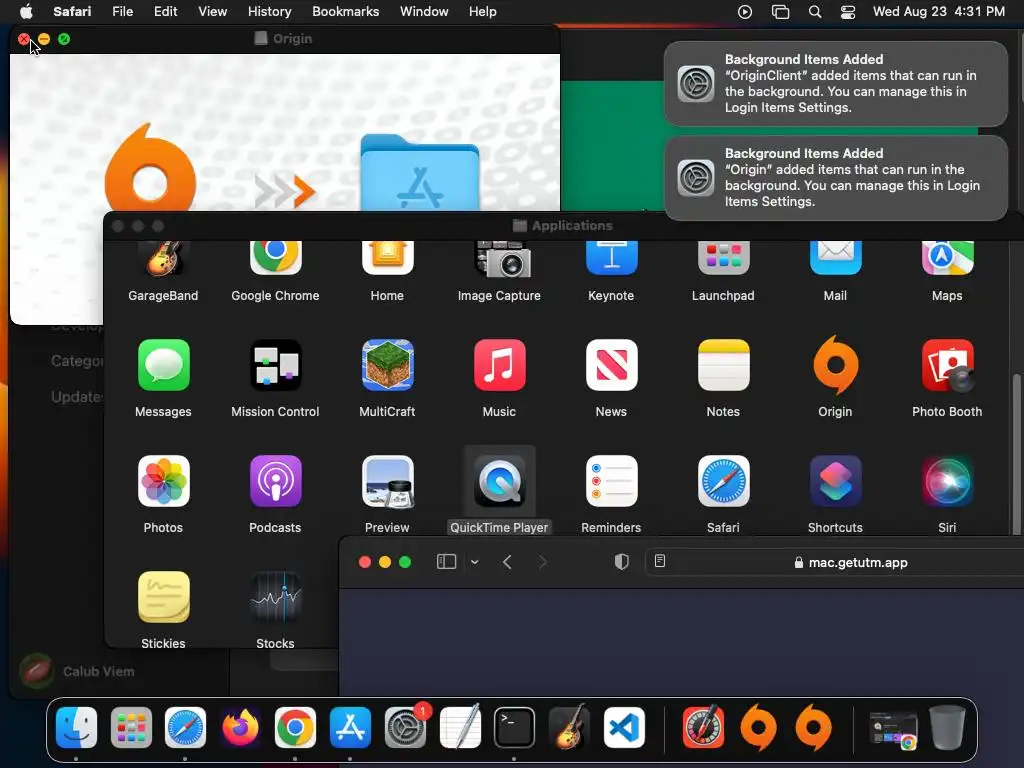Open the Shortcuts app icon
Image resolution: width=1024 pixels, height=768 pixels.
pos(835,481)
